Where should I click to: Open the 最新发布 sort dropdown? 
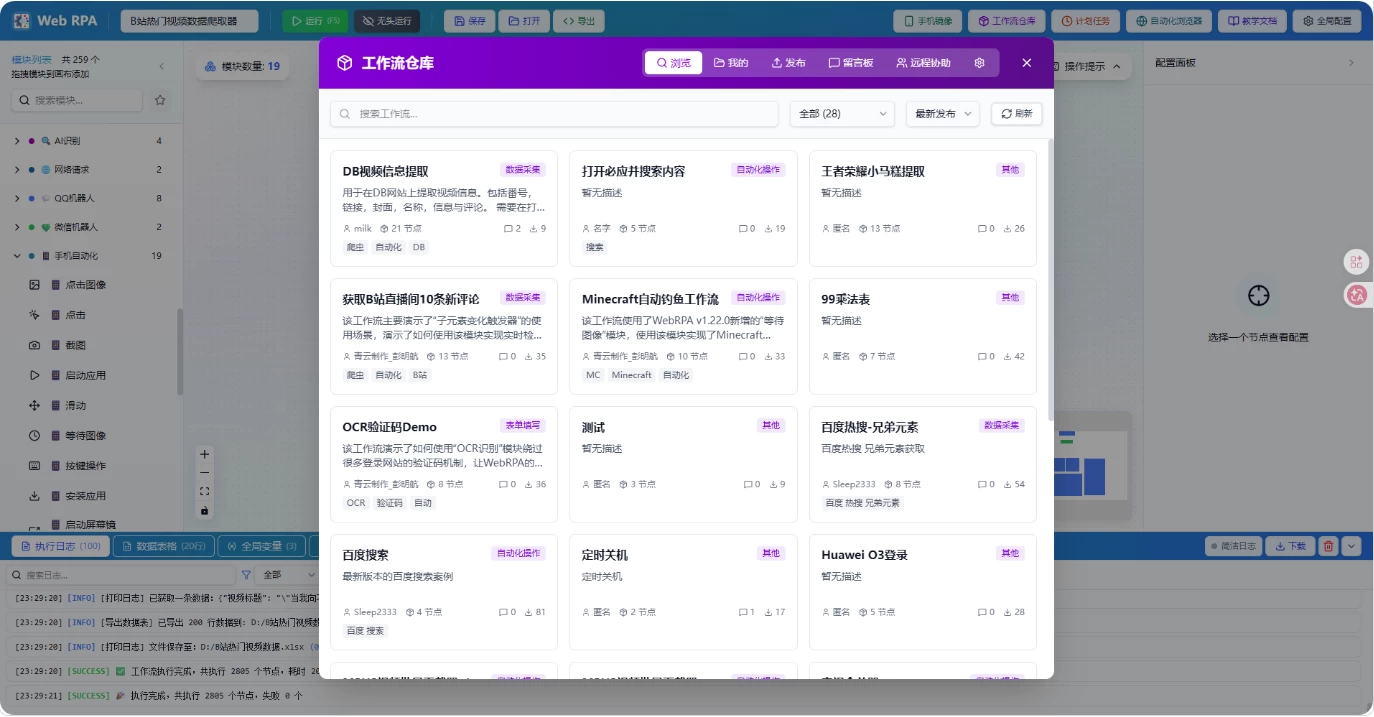[942, 114]
